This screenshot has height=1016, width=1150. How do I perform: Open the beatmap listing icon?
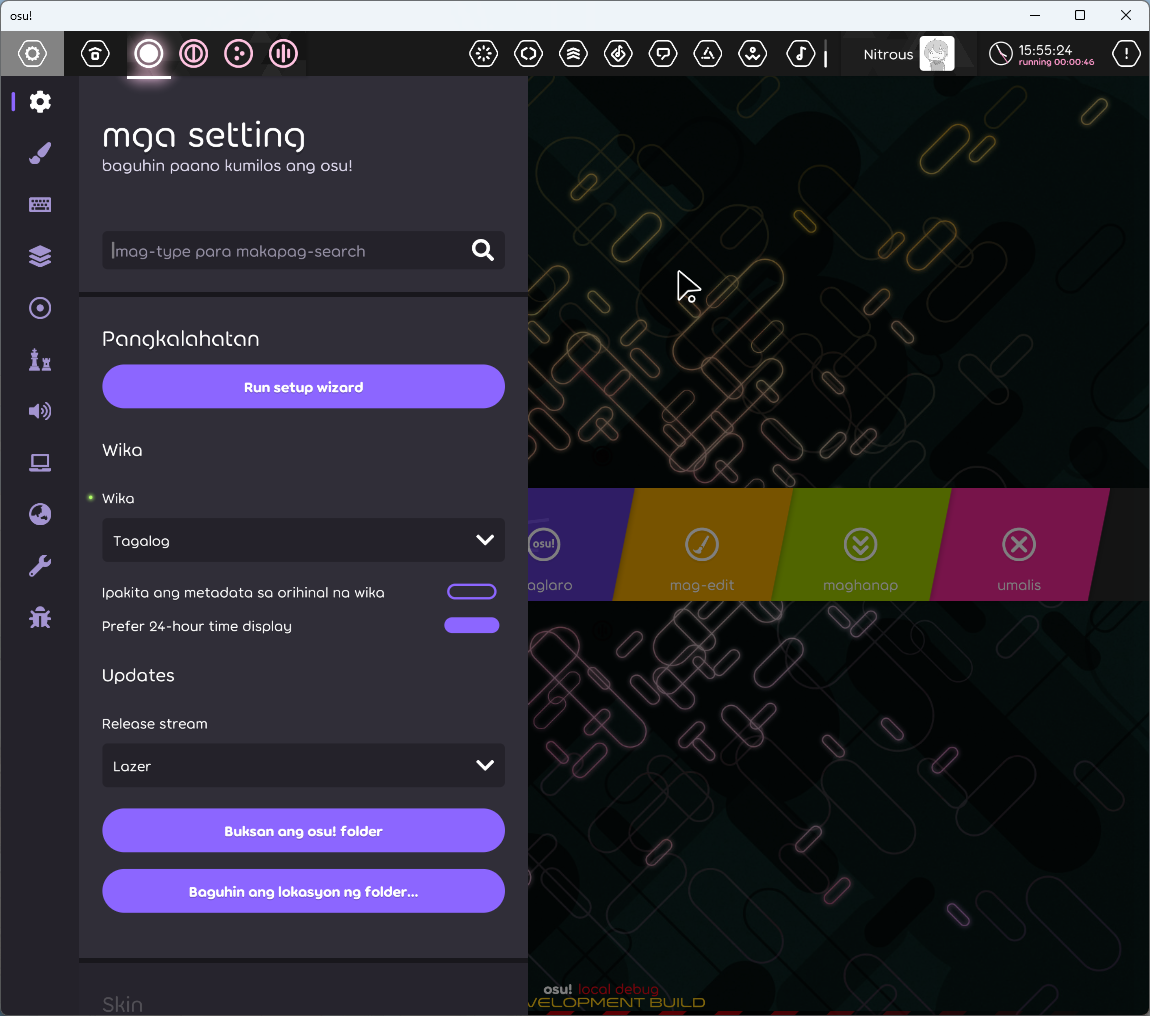(x=618, y=54)
